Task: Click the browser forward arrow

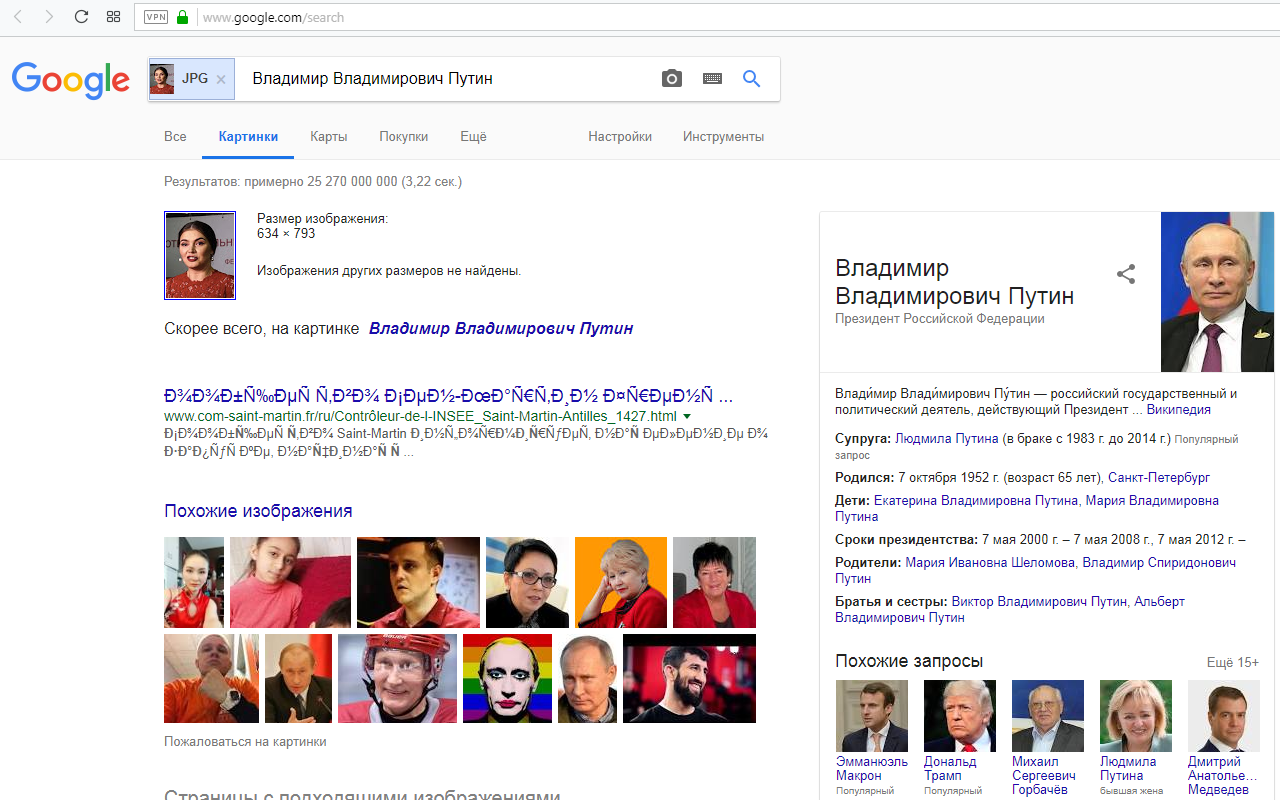Action: [x=49, y=17]
